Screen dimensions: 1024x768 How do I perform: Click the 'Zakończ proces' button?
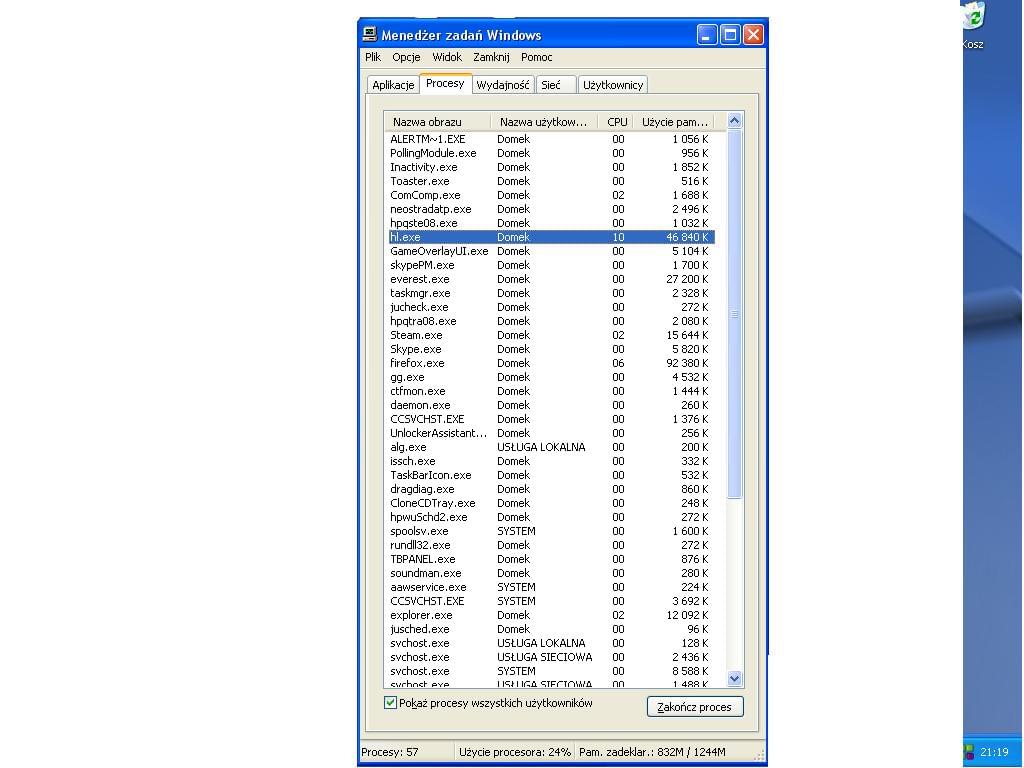[695, 707]
